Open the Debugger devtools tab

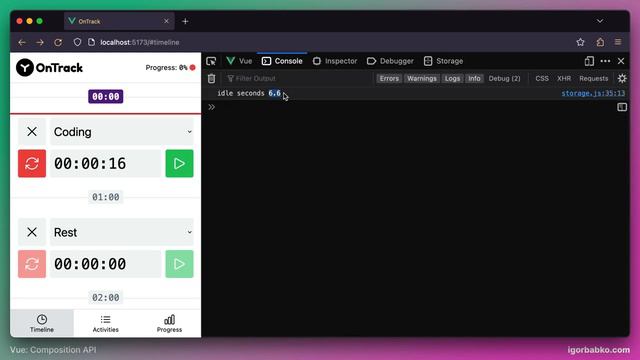pos(390,61)
